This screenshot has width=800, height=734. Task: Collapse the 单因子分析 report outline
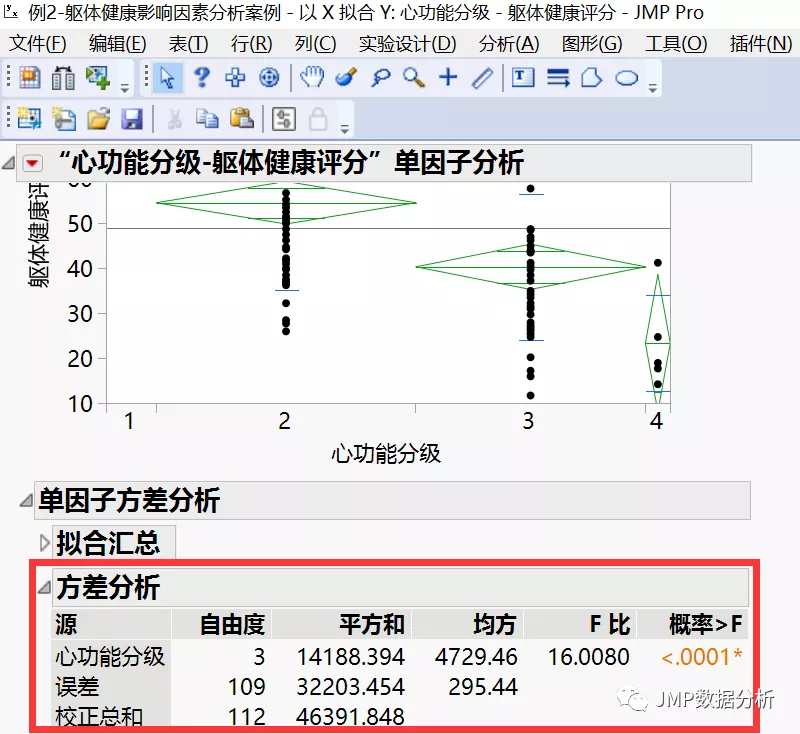8,163
